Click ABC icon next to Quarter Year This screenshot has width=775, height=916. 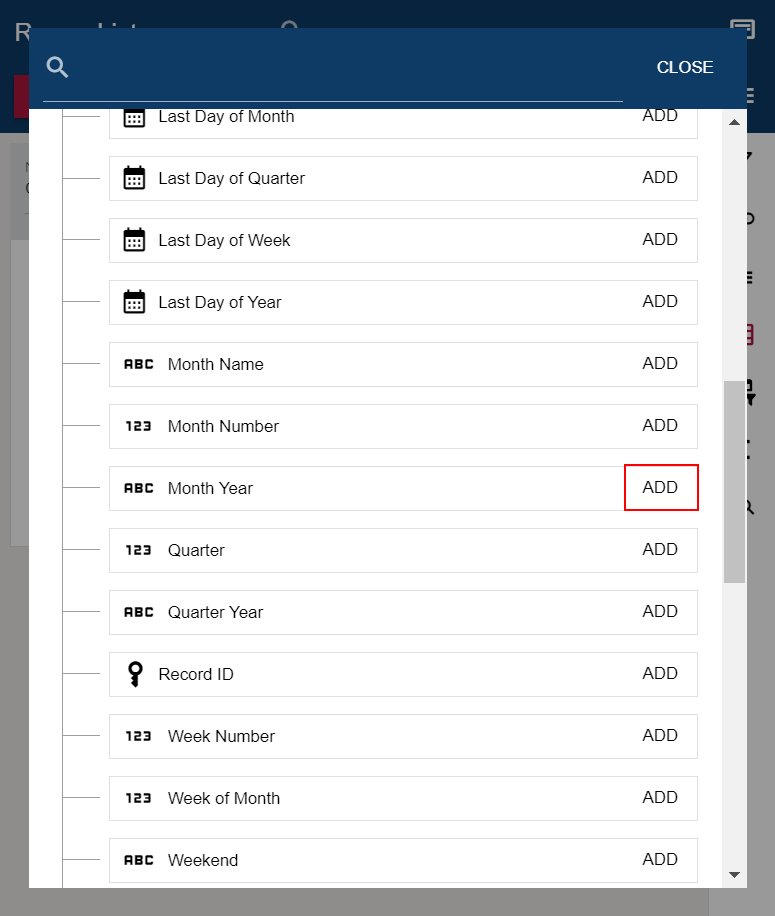(138, 612)
